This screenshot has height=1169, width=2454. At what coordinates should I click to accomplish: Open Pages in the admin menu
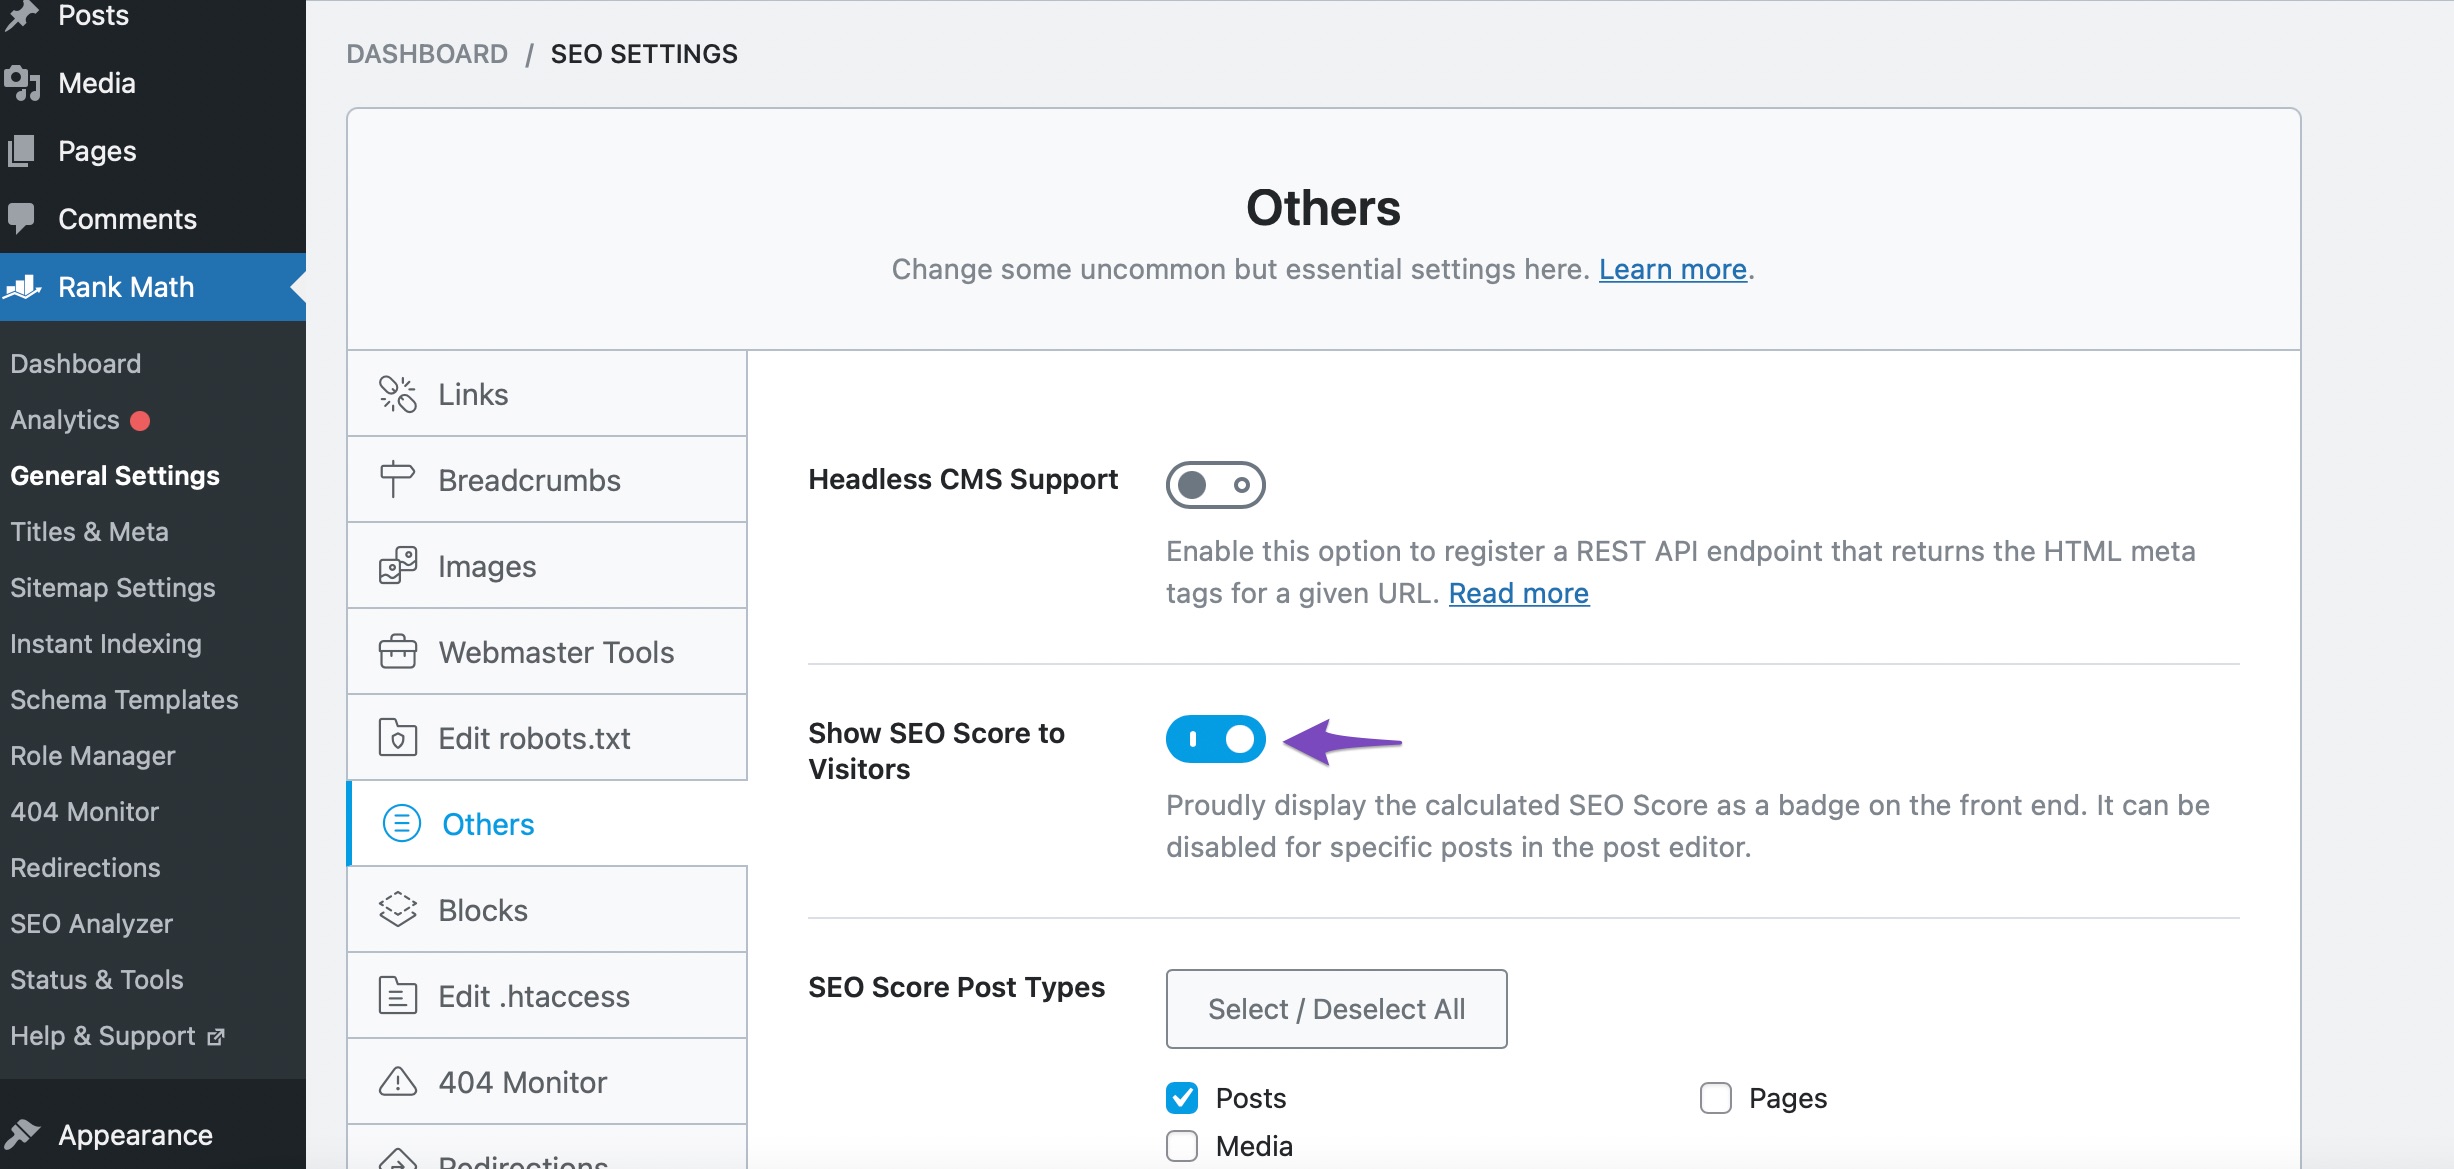[x=153, y=151]
